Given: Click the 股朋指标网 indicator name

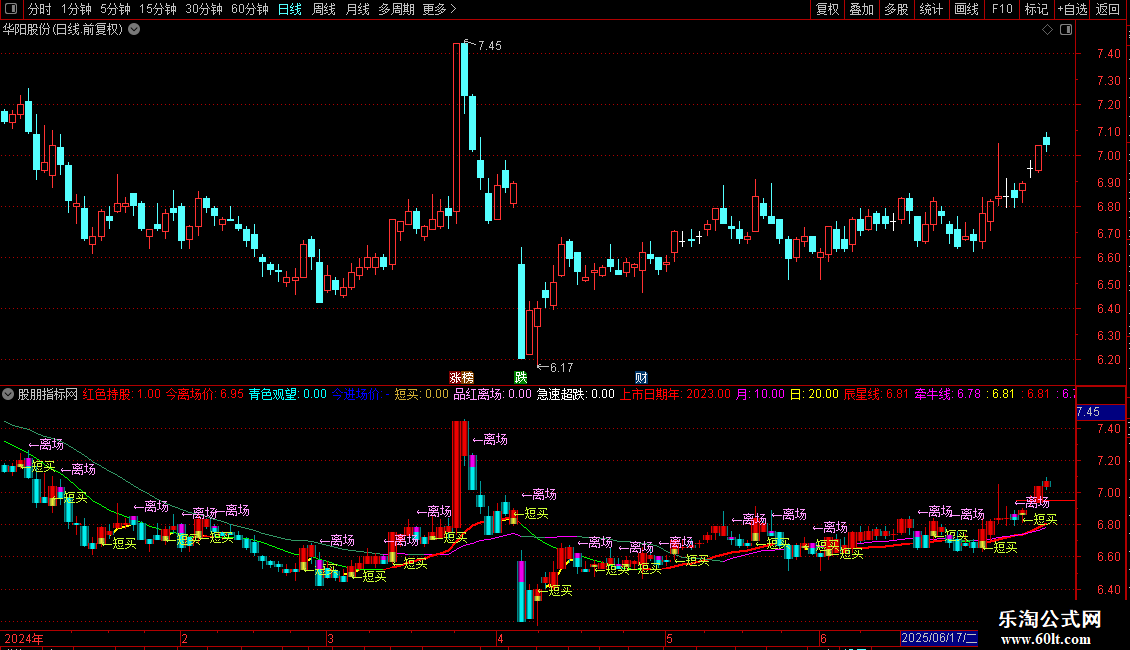Looking at the screenshot, I should 48,394.
